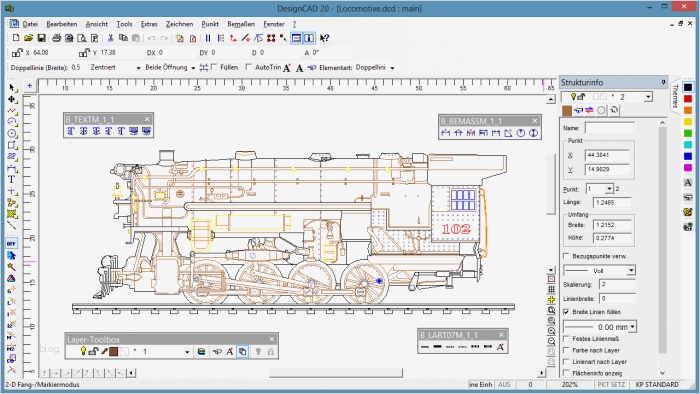This screenshot has height=394, width=700.
Task: Pick the first text icon in B_TEXTM_1_1
Action: 71,131
